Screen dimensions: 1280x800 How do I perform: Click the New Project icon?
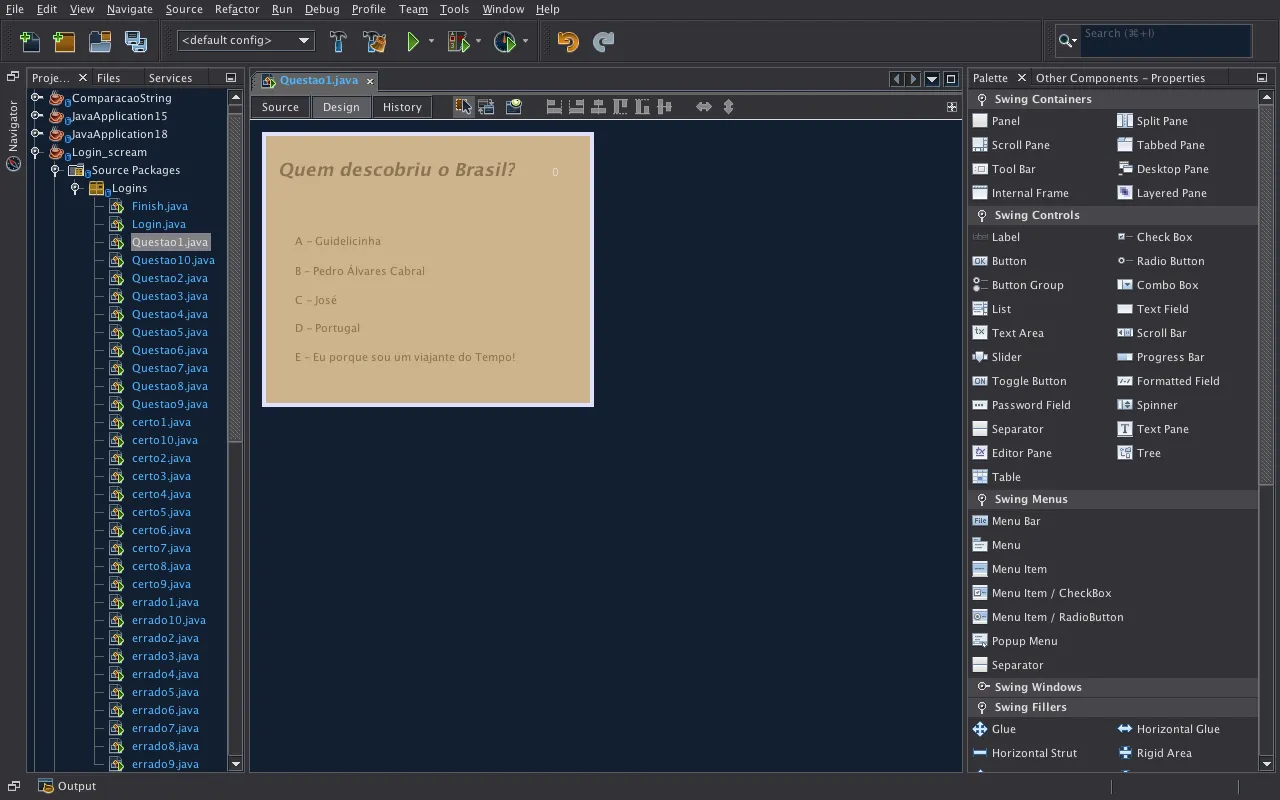(64, 42)
